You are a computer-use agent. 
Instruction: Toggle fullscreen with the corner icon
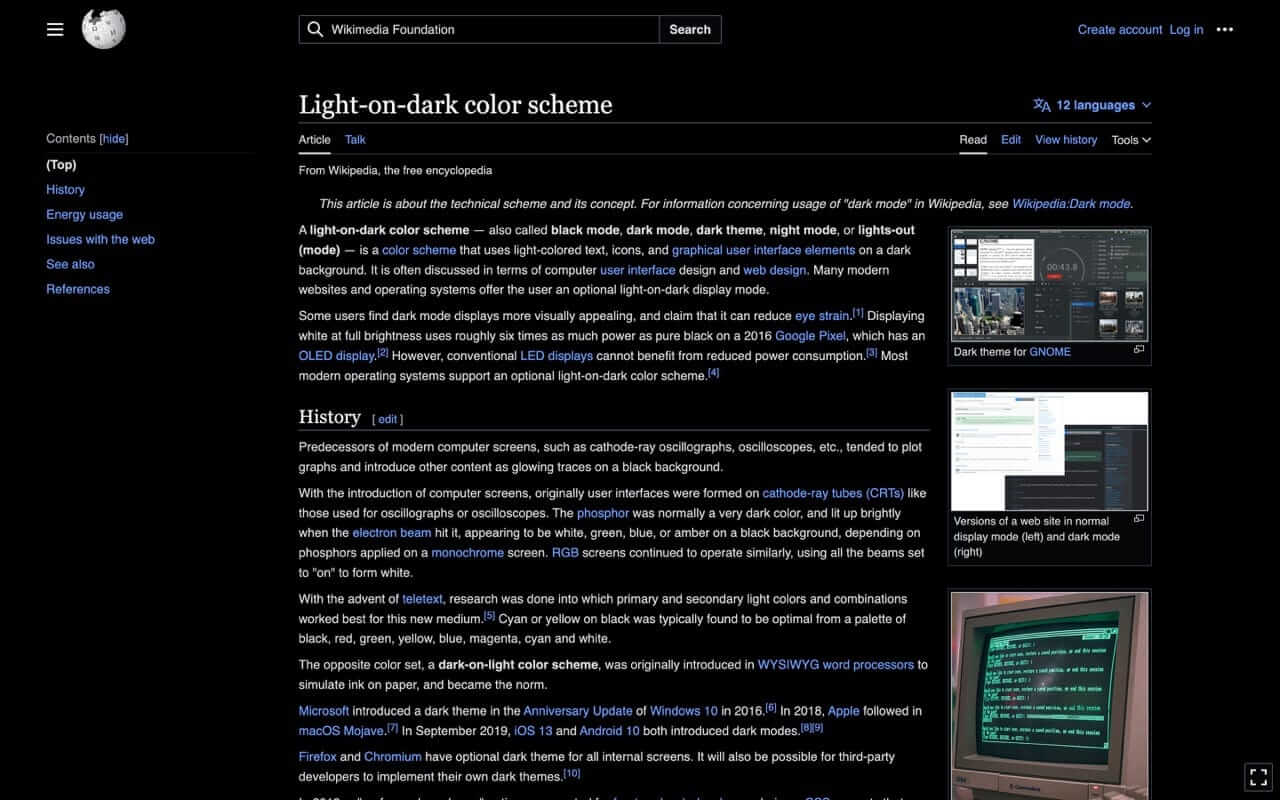[x=1258, y=776]
